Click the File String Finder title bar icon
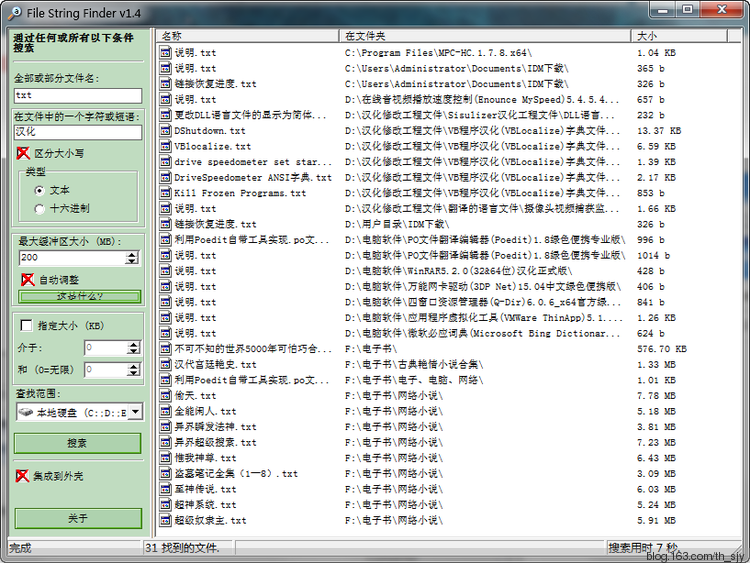750x563 pixels. 15,13
